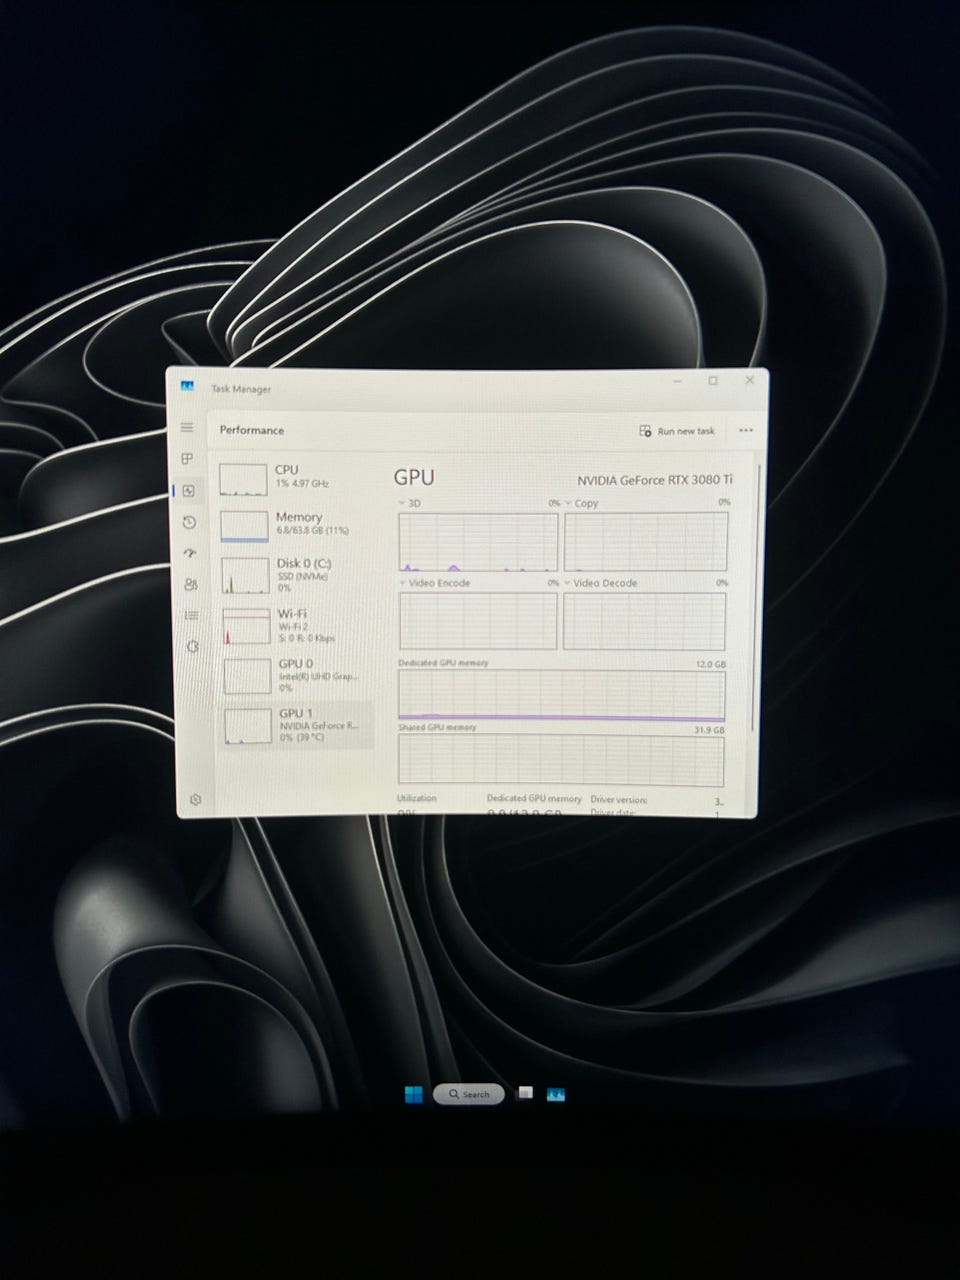960x1280 pixels.
Task: Open the App history page icon
Action: (x=189, y=522)
